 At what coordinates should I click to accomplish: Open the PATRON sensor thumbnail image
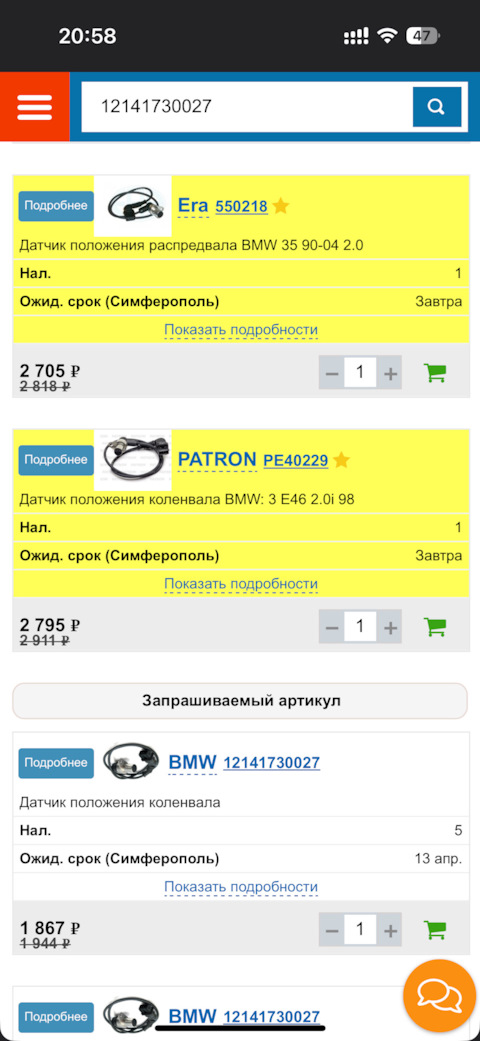point(133,459)
